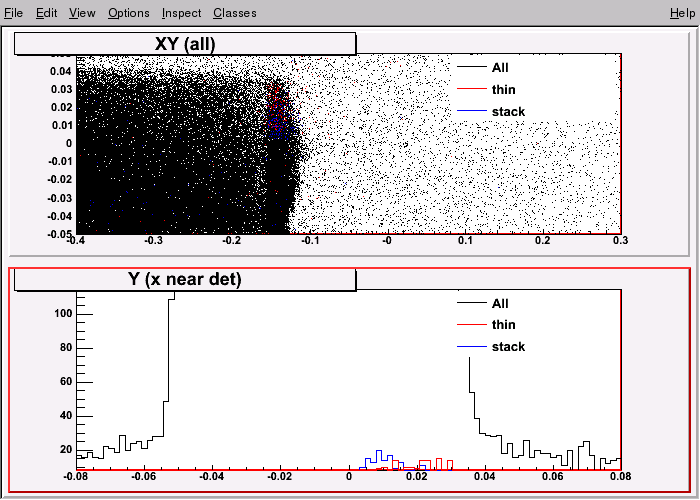Open the View menu
The image size is (700, 500).
(x=82, y=13)
